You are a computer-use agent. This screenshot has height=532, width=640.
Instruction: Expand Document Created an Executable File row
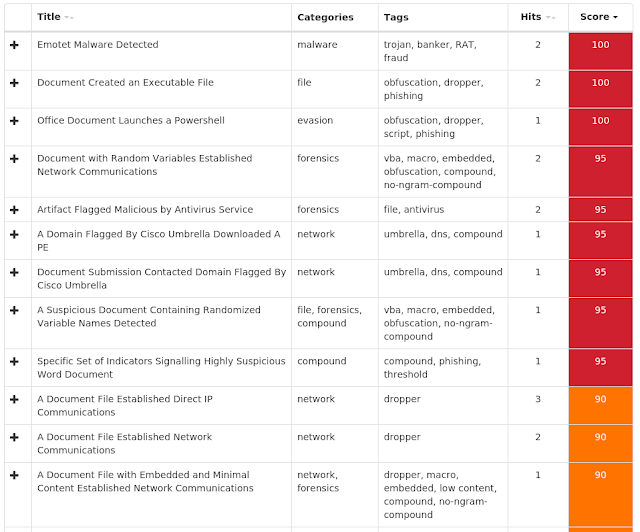click(x=14, y=83)
